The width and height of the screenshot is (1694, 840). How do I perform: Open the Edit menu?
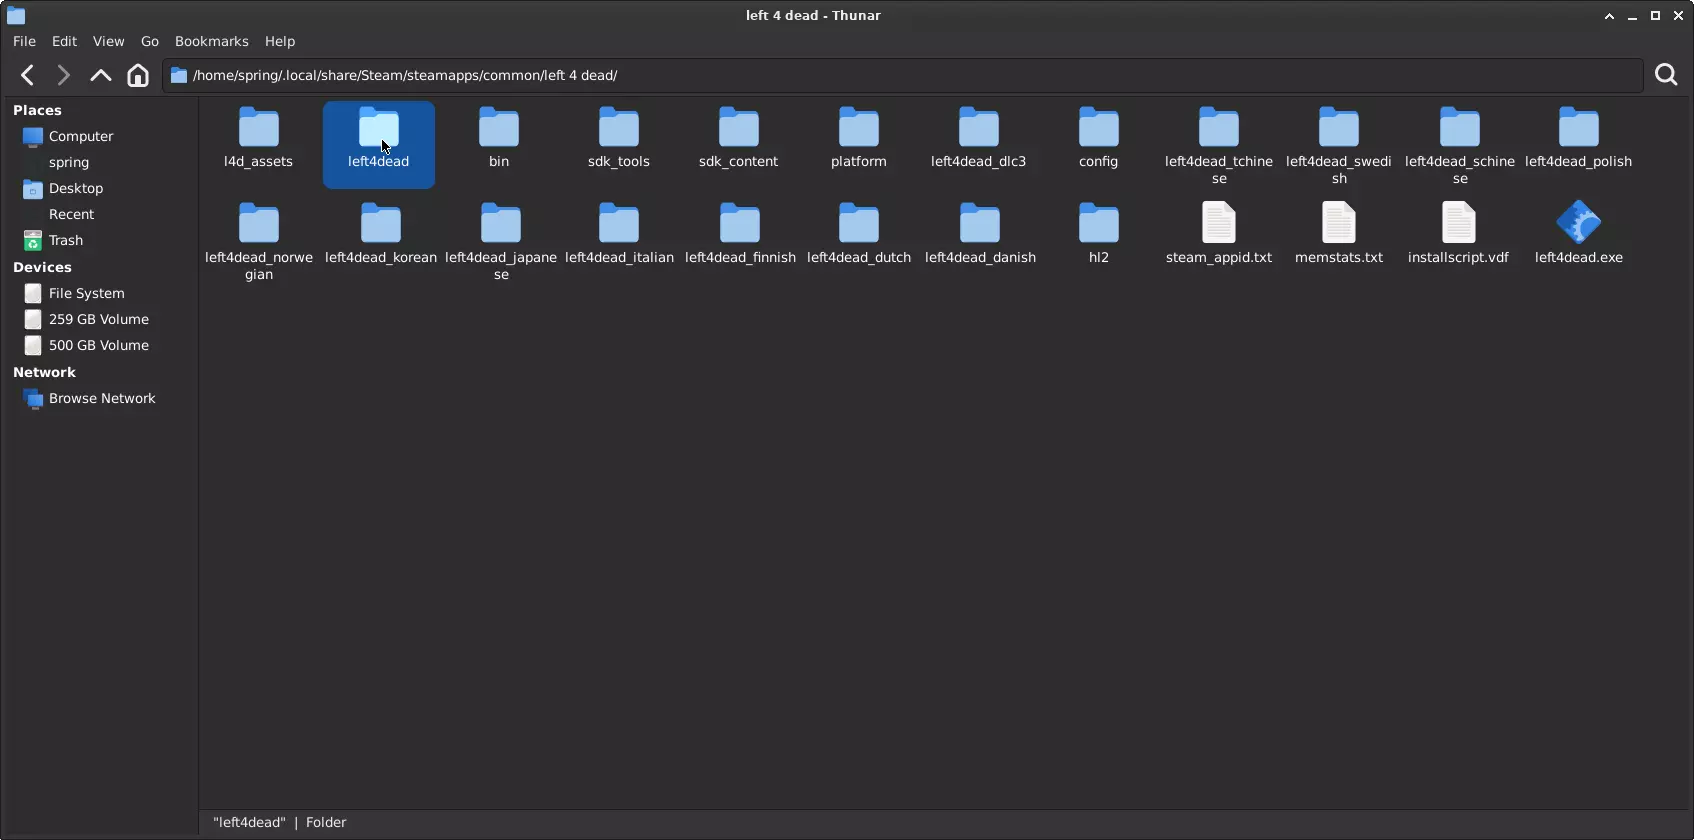click(x=64, y=41)
